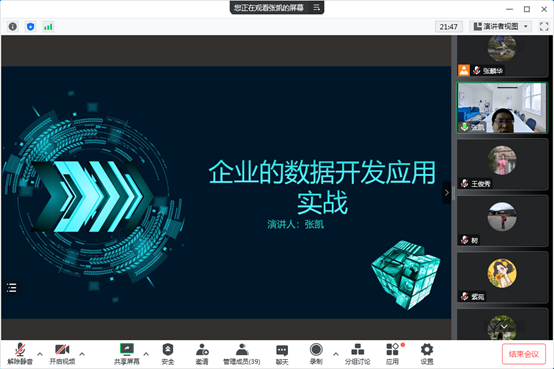The width and height of the screenshot is (554, 369).
Task: Open the 管理成员(39) participants panel
Action: click(x=242, y=354)
